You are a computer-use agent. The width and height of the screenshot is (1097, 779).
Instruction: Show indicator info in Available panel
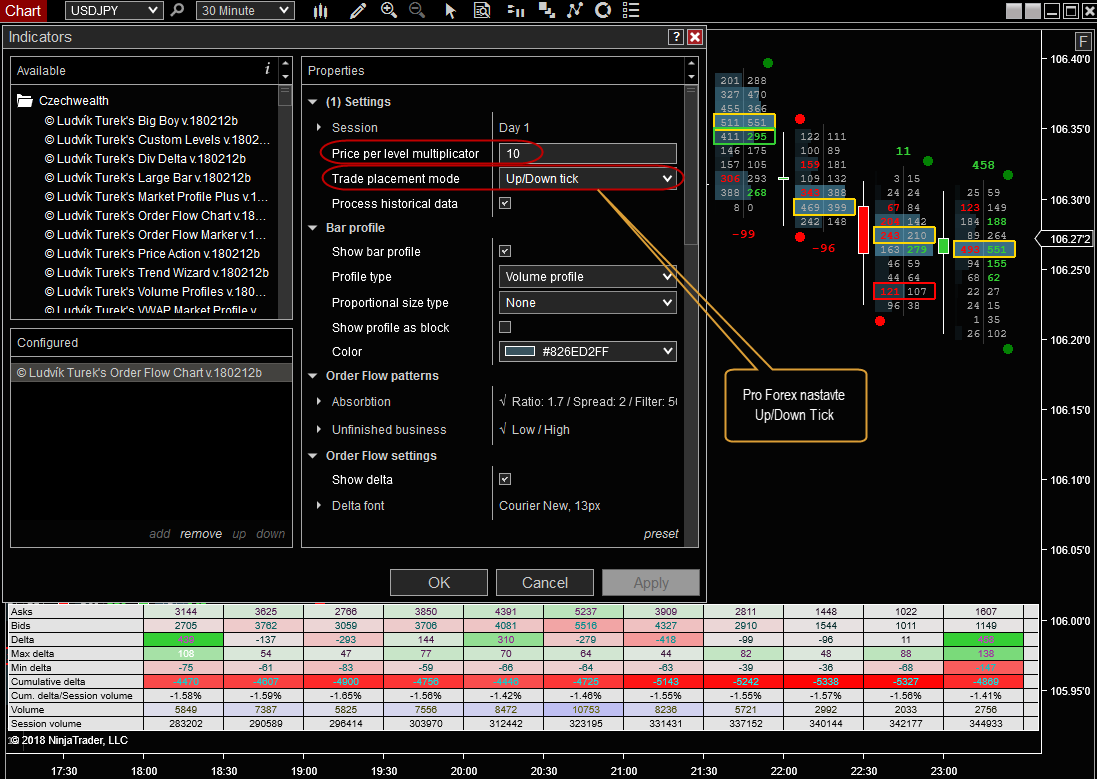267,69
